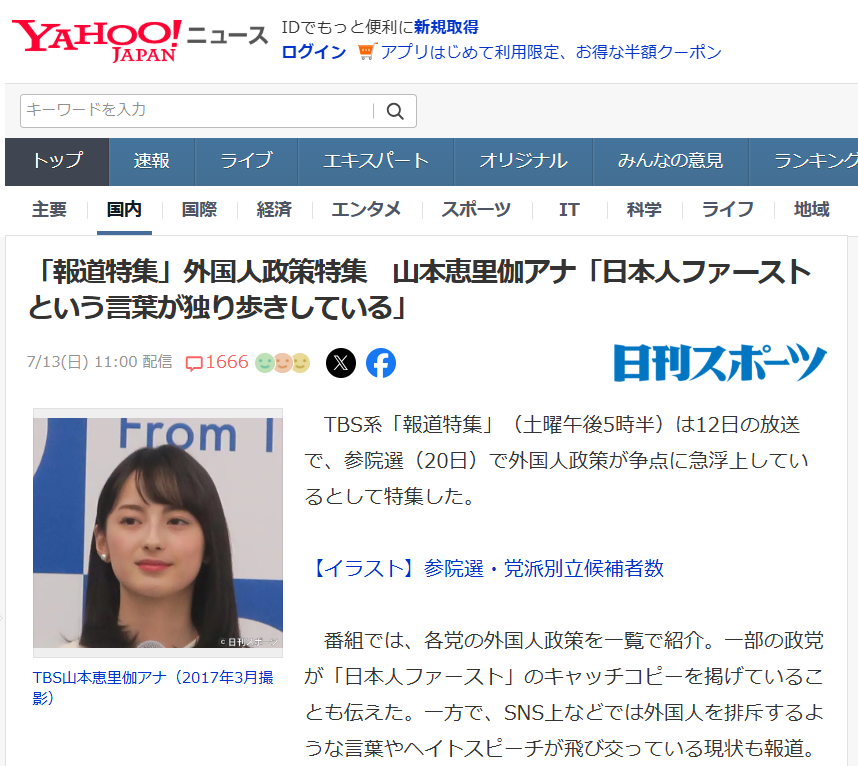Open the article photo thumbnail

158,532
